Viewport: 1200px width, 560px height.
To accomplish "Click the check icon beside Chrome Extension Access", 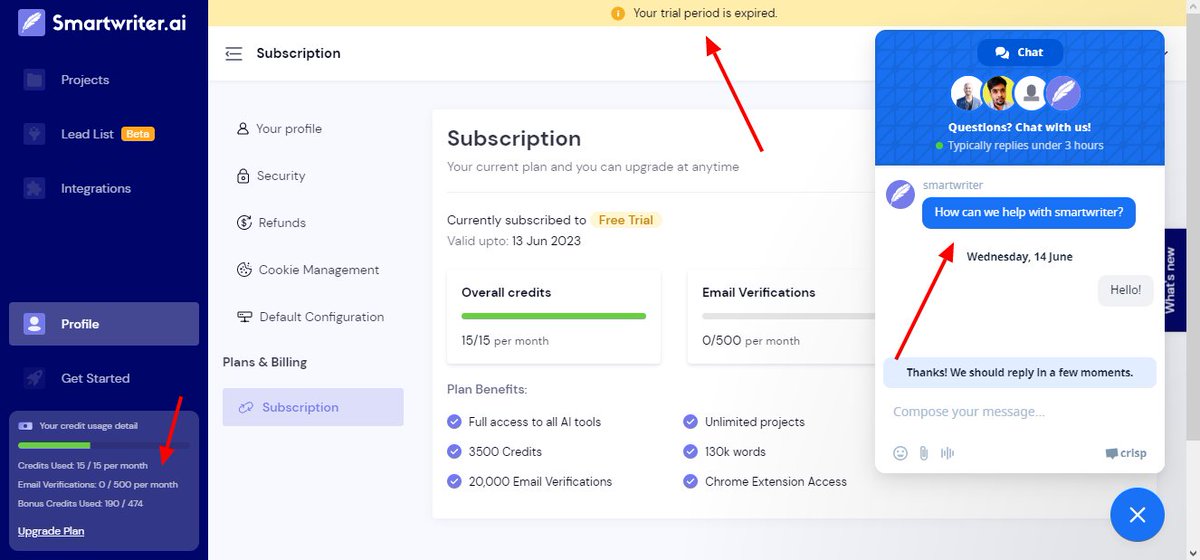I will pyautogui.click(x=691, y=481).
